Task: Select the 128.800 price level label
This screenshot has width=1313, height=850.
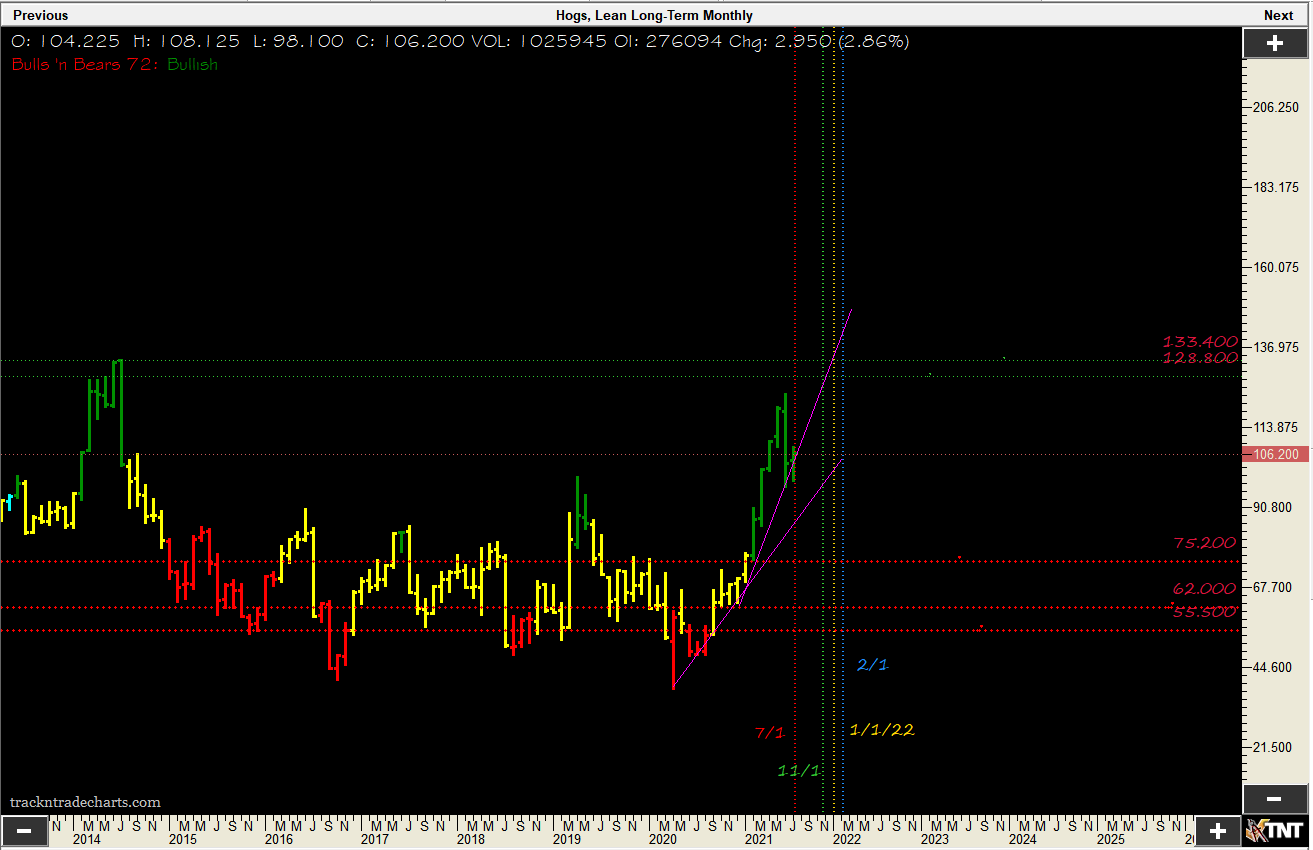Action: pos(1200,357)
